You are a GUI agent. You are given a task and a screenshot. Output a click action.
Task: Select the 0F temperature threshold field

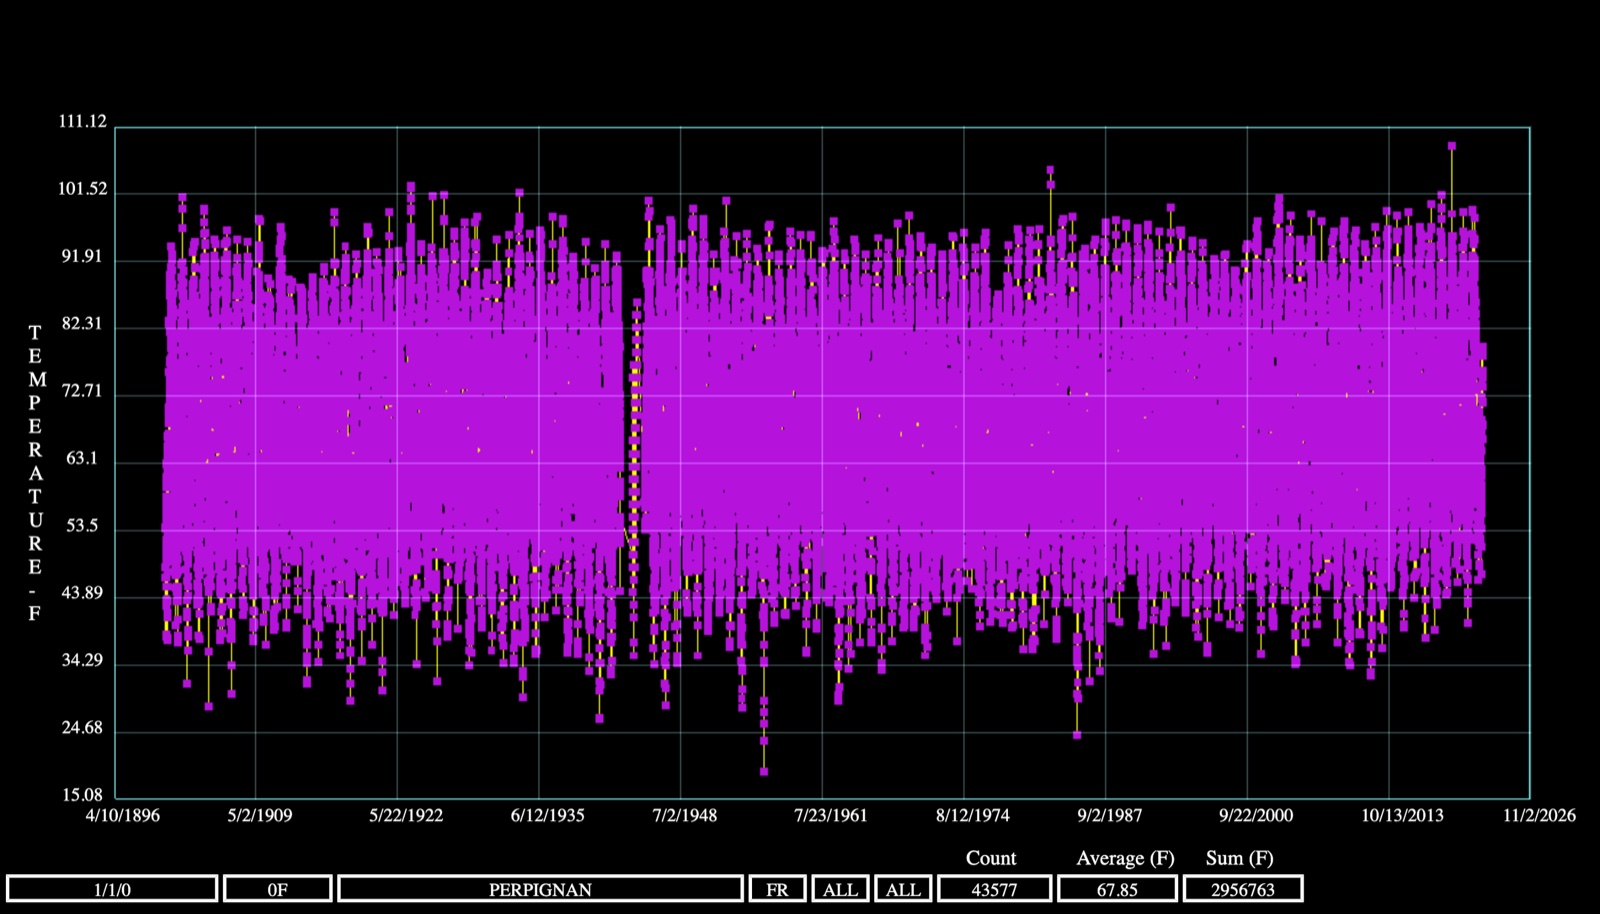tap(278, 889)
